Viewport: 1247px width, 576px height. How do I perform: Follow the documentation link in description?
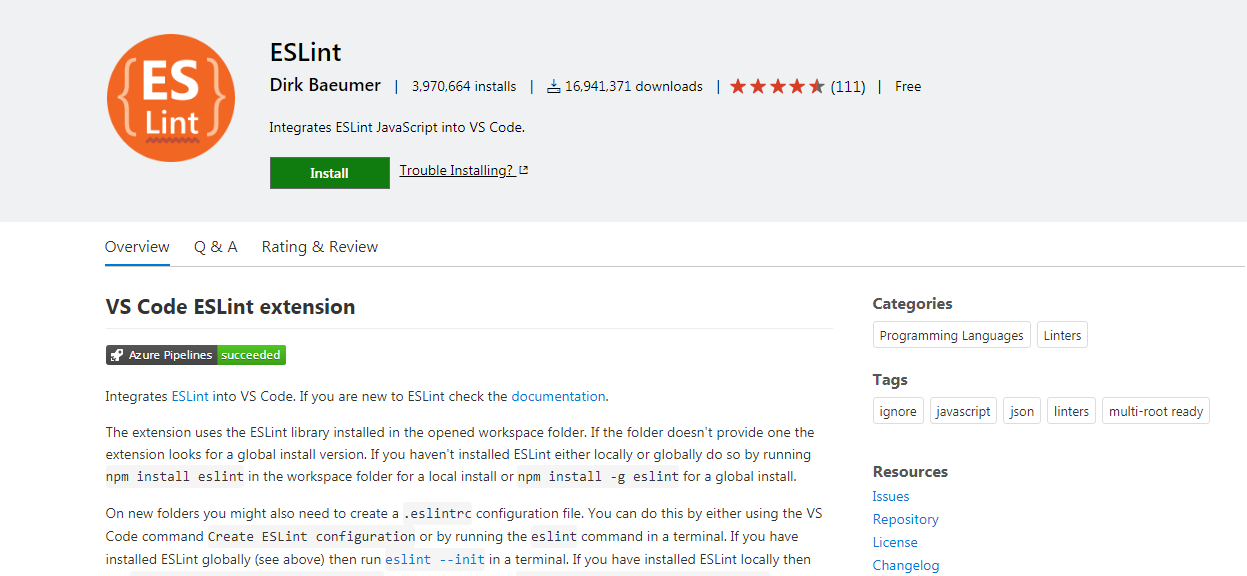[x=558, y=396]
